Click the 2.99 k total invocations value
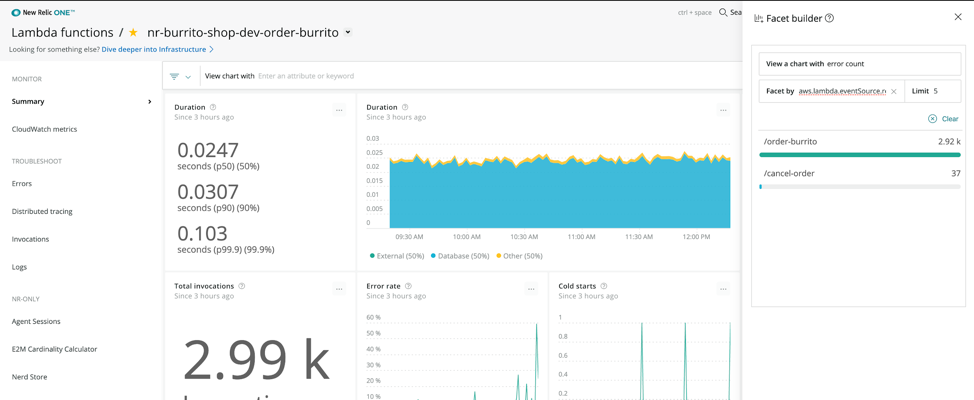The height and width of the screenshot is (400, 974). [x=255, y=361]
